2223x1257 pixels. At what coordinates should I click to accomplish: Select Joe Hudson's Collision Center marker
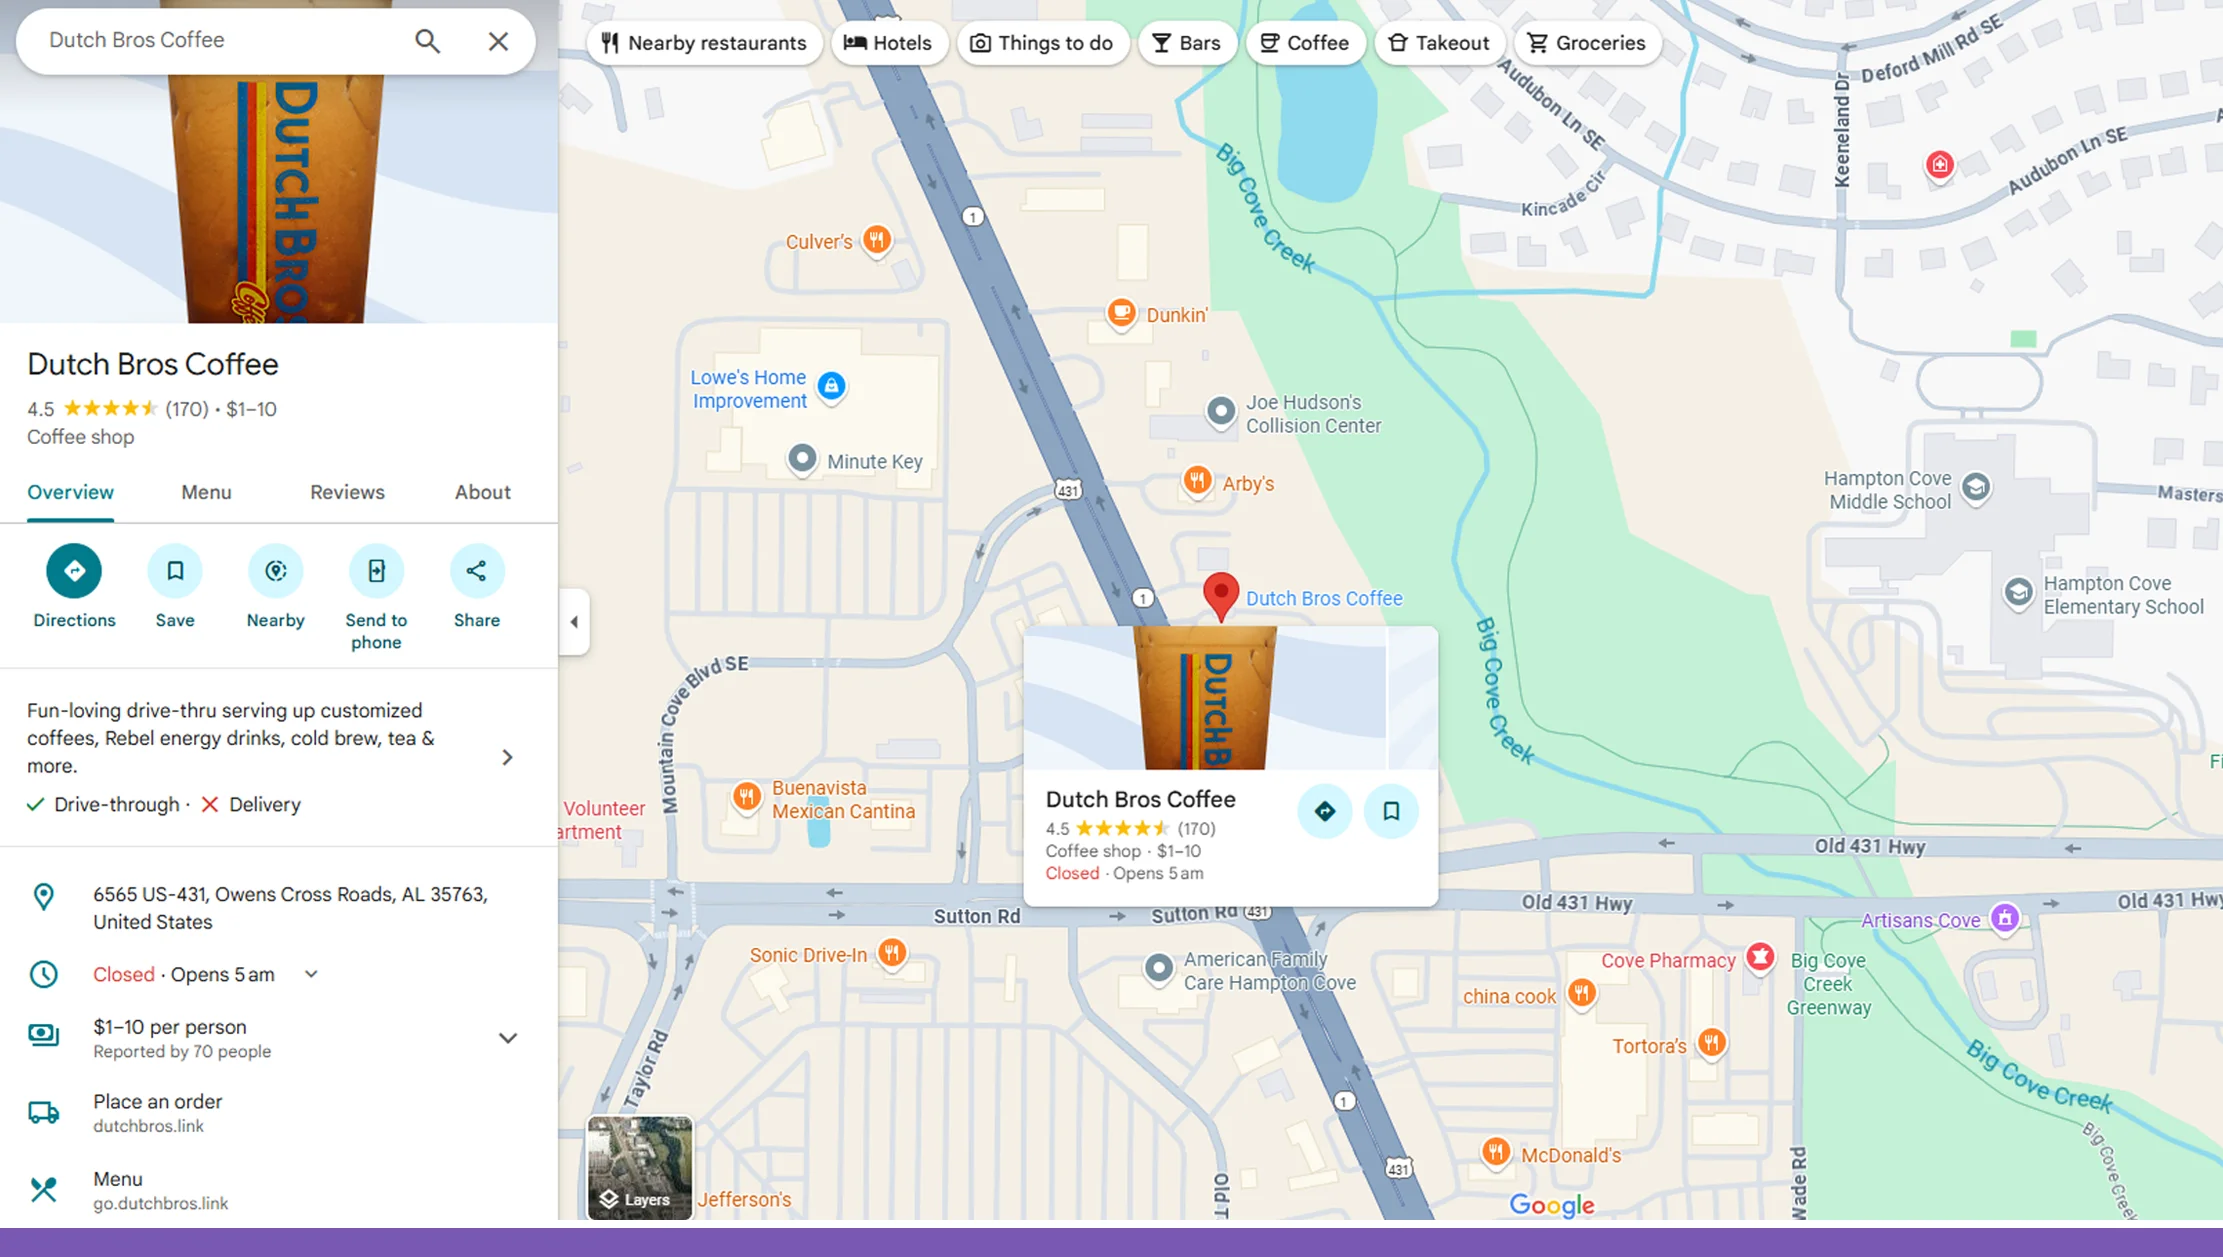tap(1220, 411)
